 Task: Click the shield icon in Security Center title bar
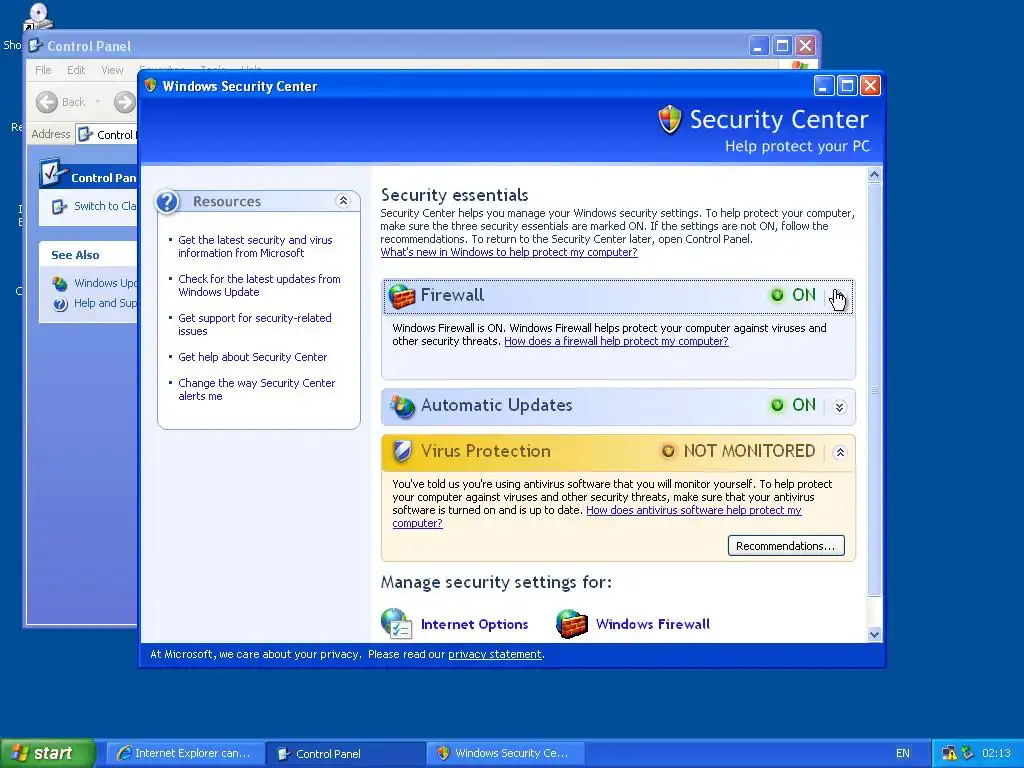(150, 86)
